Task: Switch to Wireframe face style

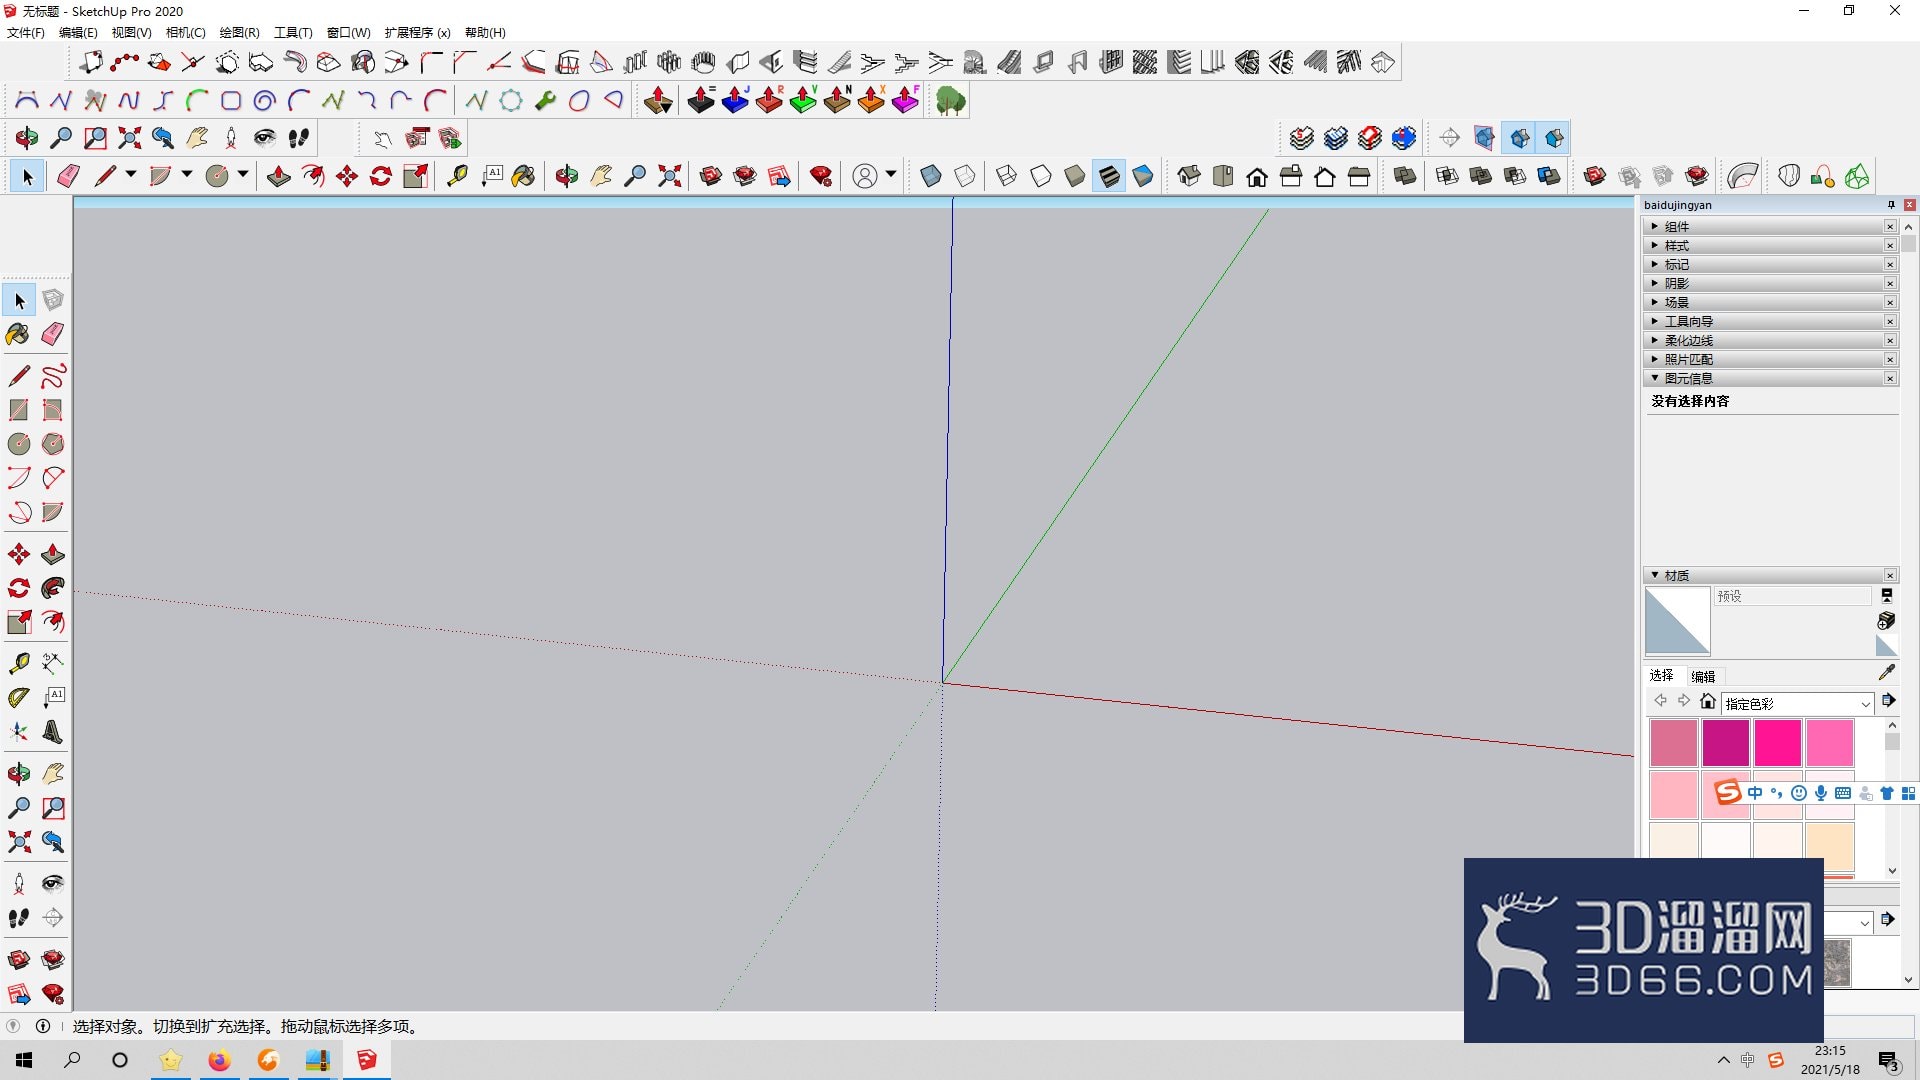Action: point(1007,177)
